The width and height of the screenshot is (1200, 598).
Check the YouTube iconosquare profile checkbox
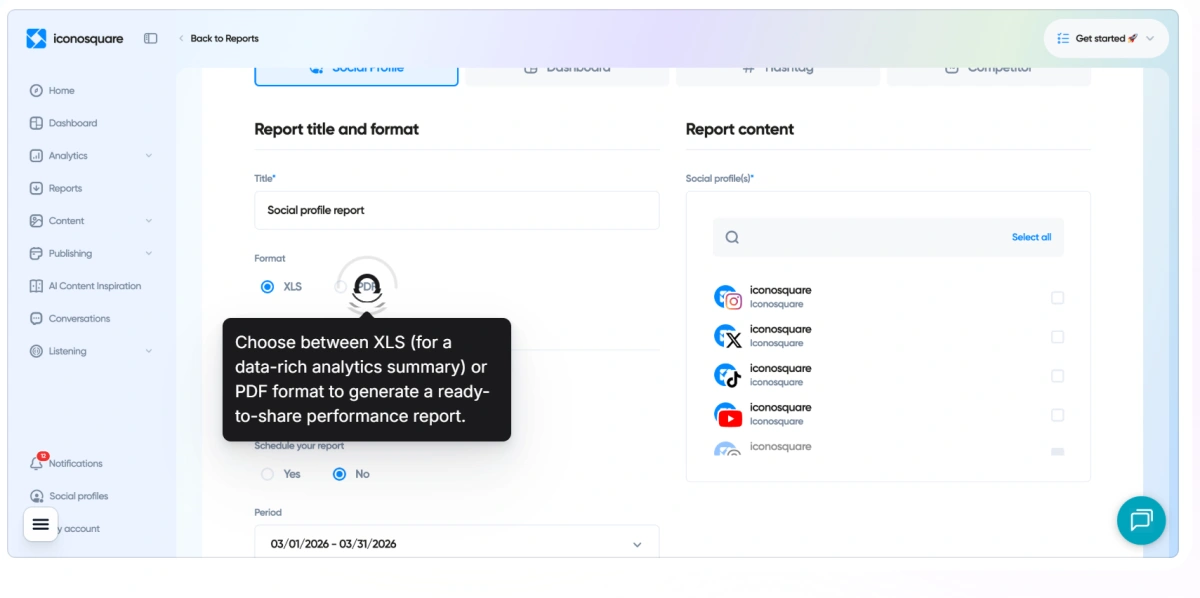tap(1057, 414)
